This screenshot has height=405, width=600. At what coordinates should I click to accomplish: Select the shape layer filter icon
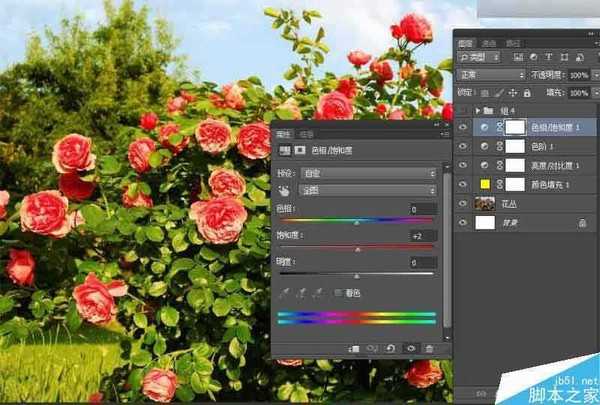point(564,57)
